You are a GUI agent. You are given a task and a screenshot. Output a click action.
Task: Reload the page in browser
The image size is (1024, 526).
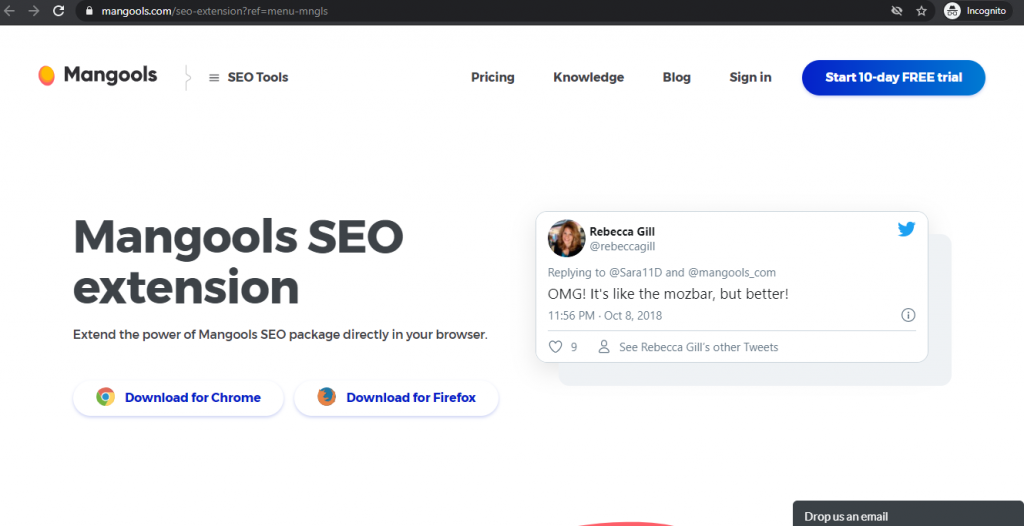[59, 11]
